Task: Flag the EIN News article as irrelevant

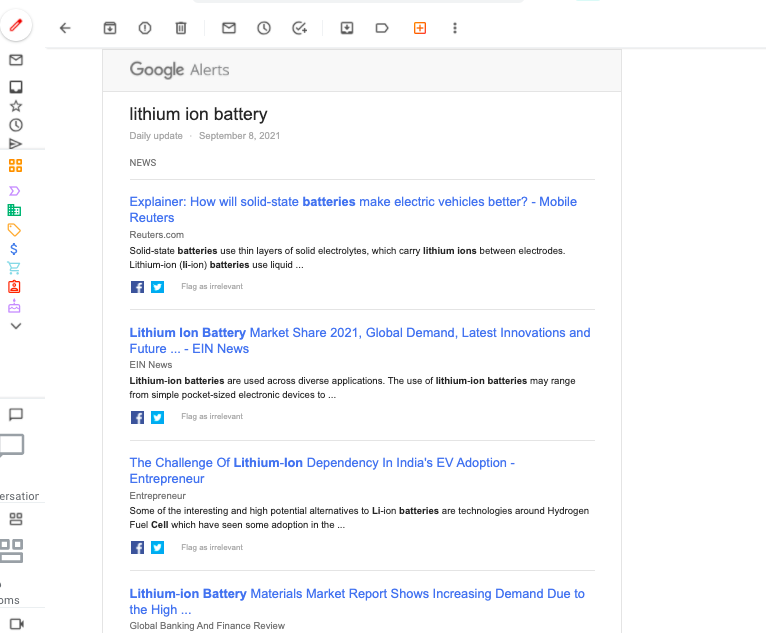Action: (212, 416)
